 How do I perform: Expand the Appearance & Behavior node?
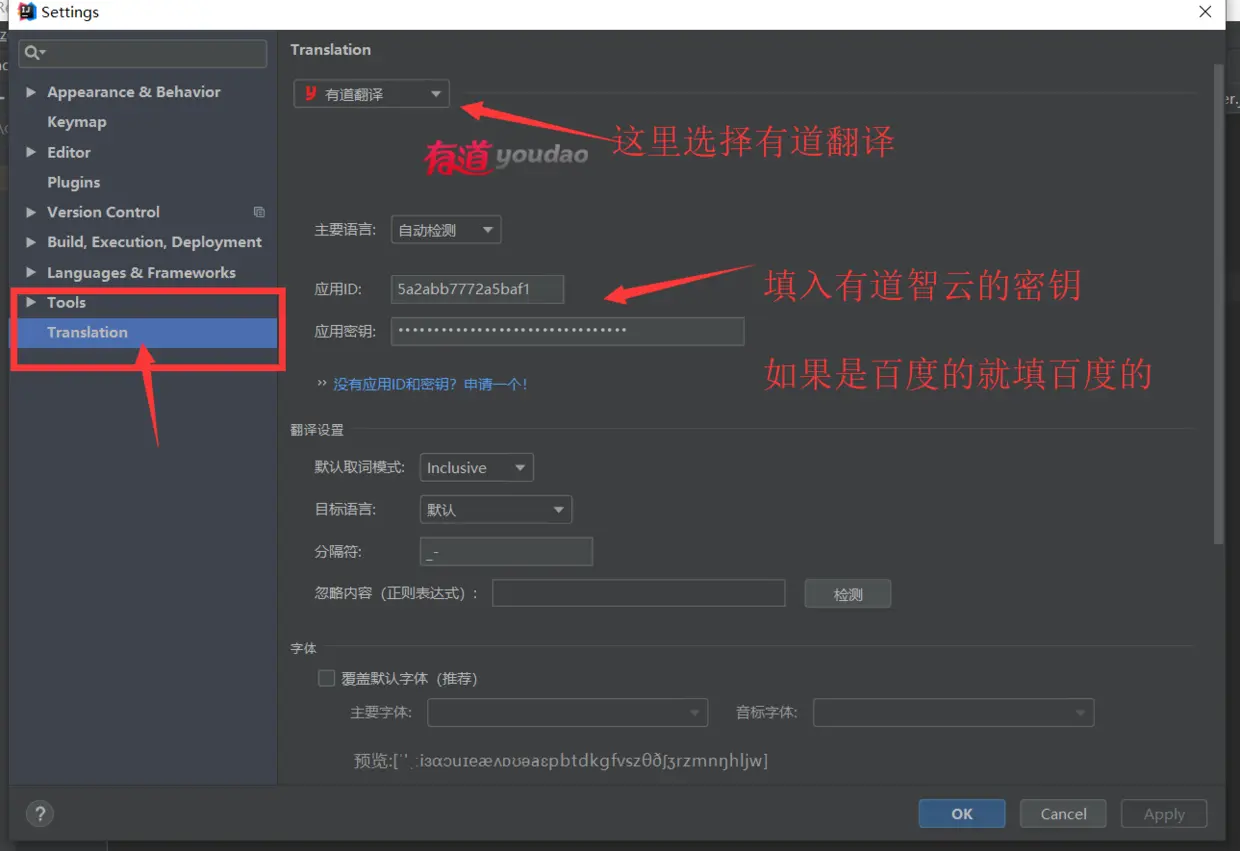click(31, 91)
